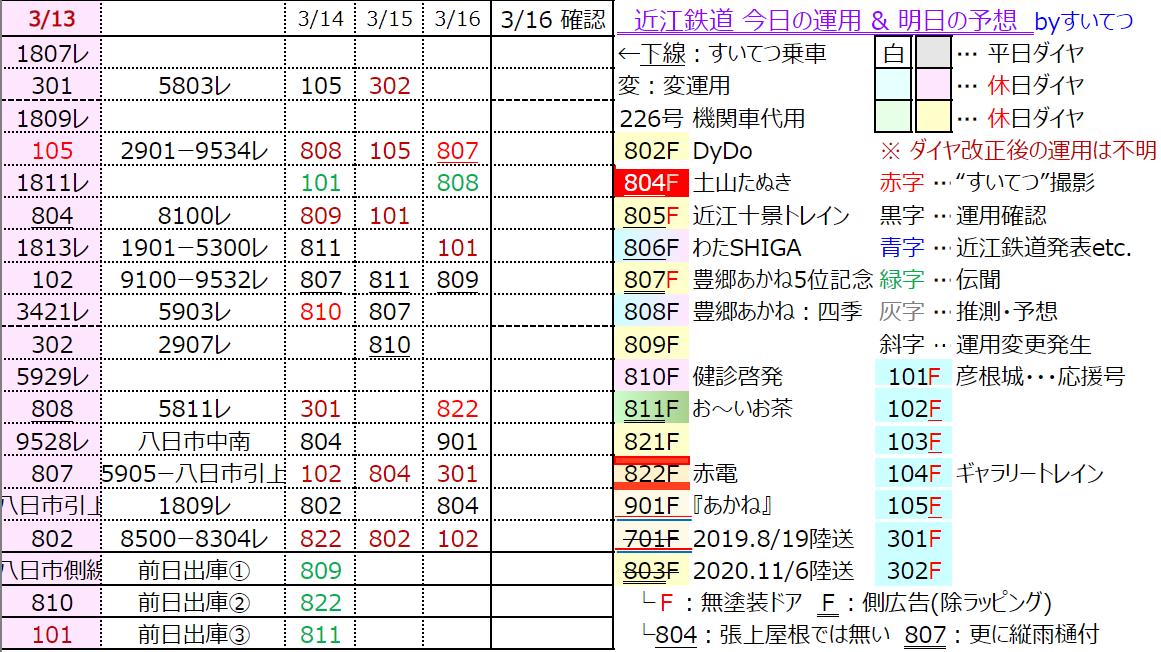Select the 806F legend cell
Image resolution: width=1161 pixels, height=652 pixels.
[x=652, y=248]
